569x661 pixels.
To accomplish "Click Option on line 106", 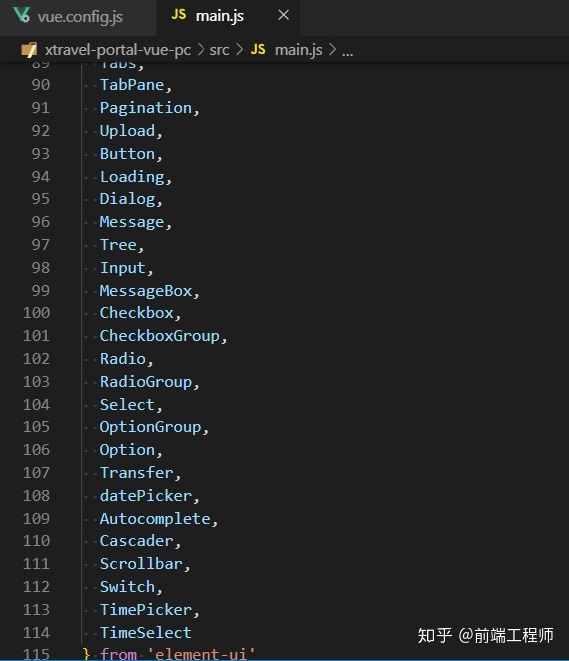I will [x=127, y=450].
